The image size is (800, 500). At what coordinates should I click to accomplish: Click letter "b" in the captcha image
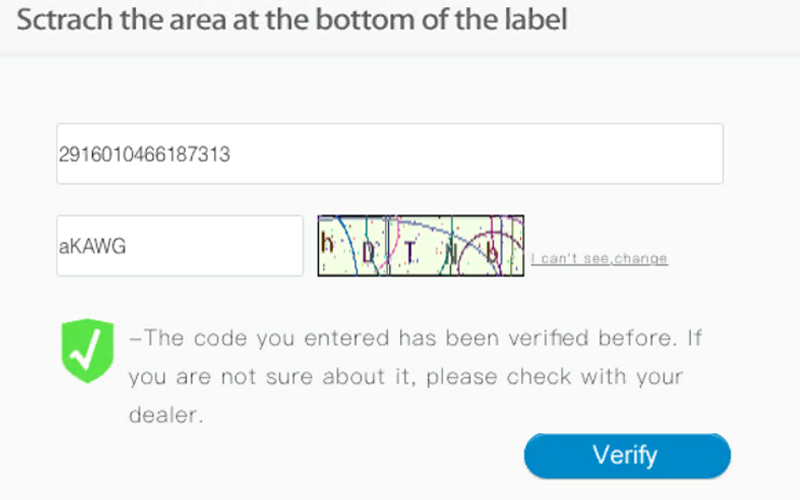point(492,251)
